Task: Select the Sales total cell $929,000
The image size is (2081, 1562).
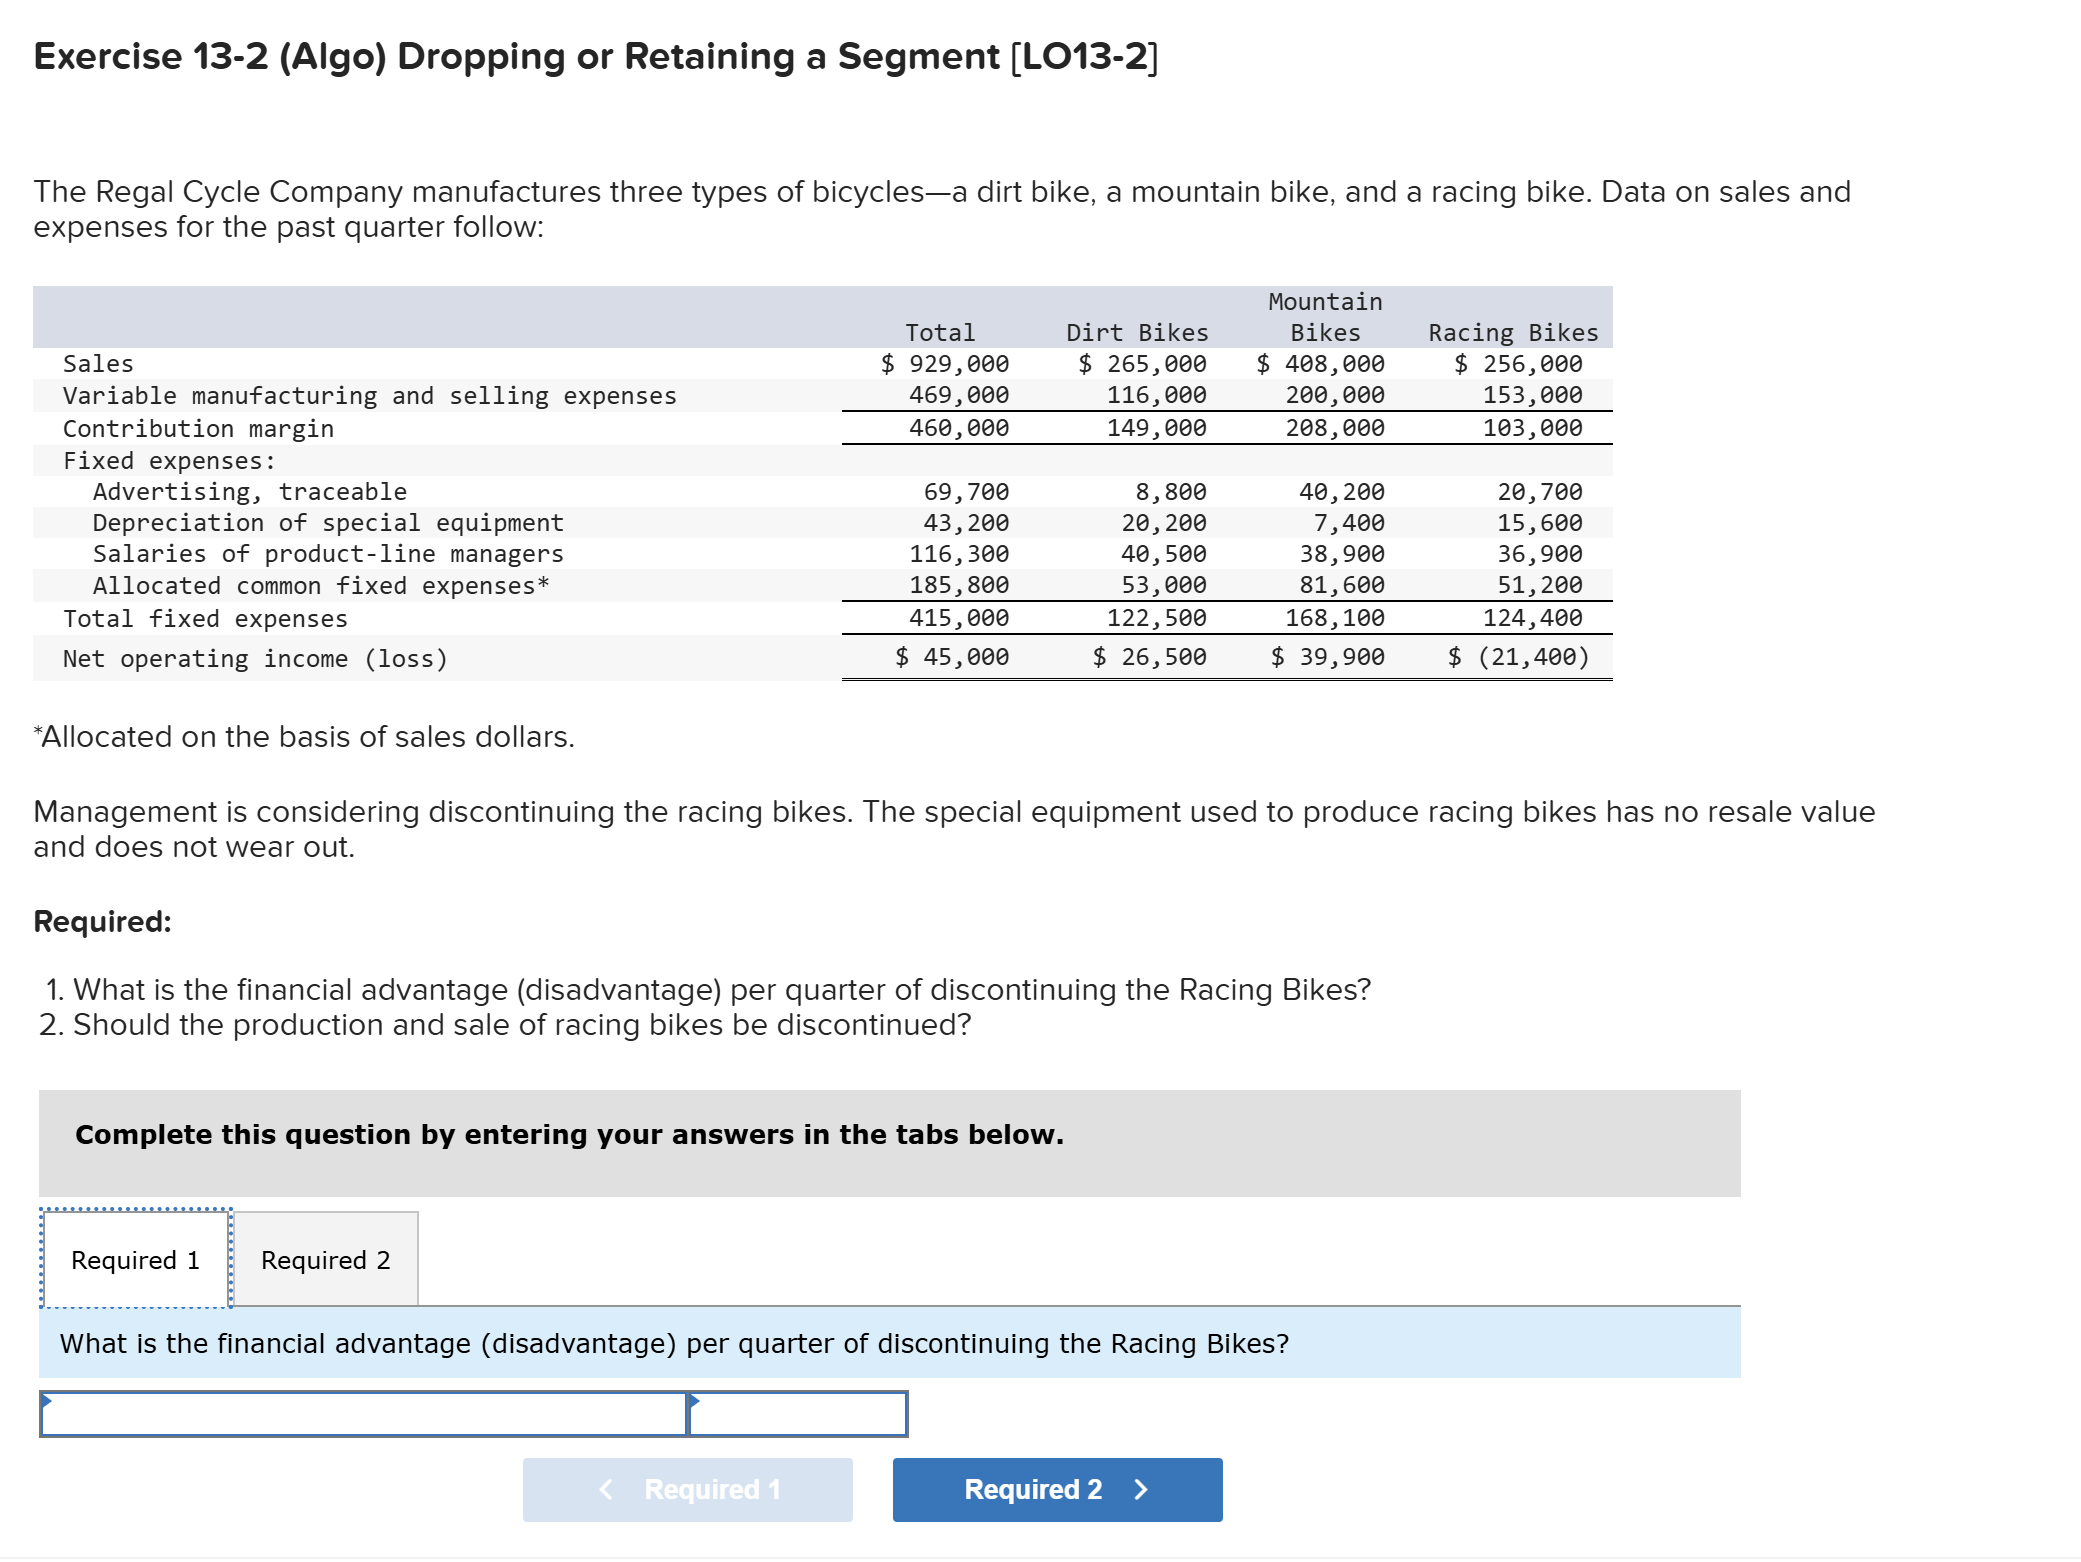Action: (945, 363)
